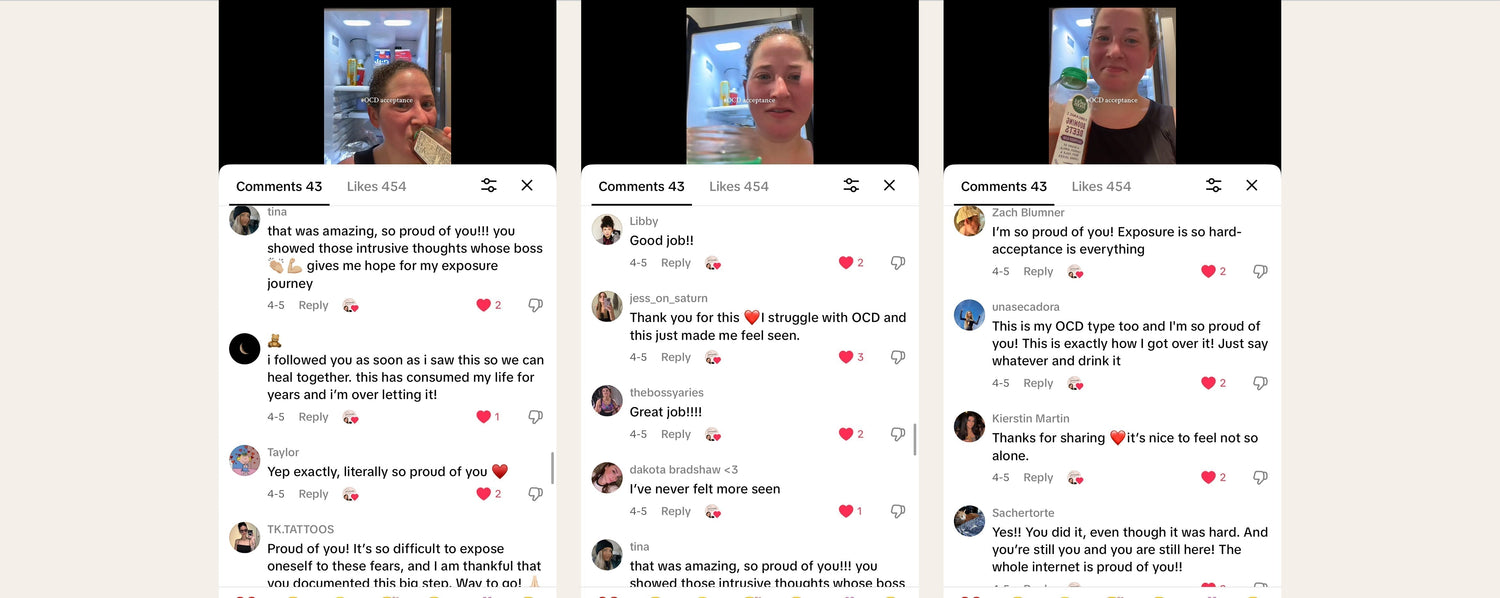
Task: Open comment filter icon in left panel
Action: (x=488, y=185)
